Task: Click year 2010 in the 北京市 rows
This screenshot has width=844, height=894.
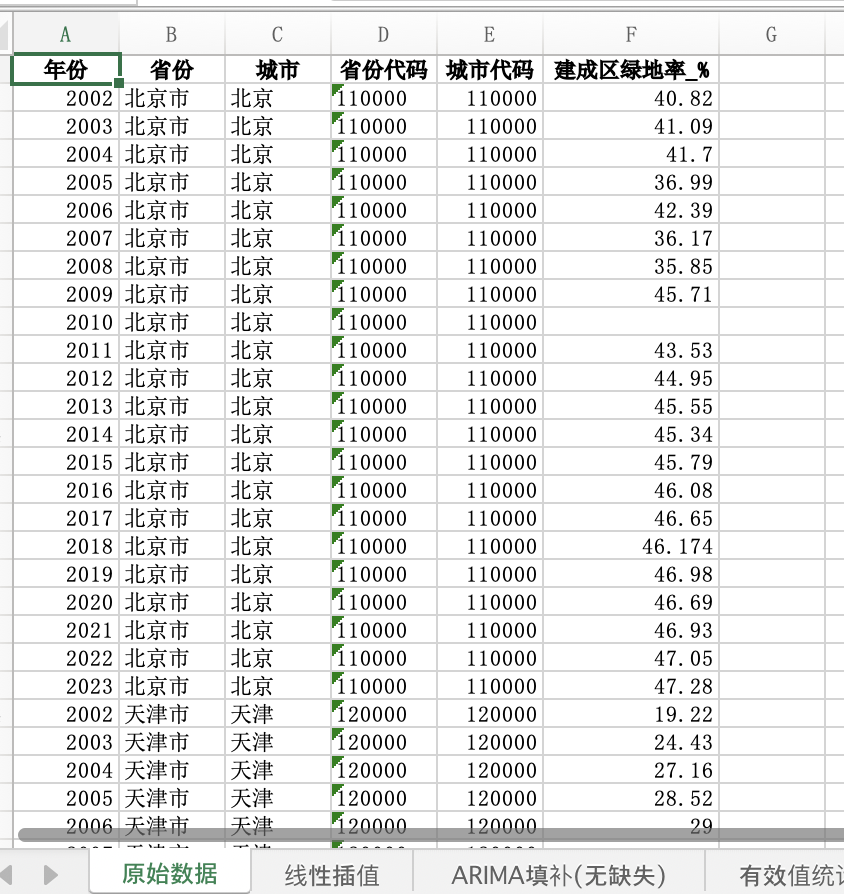Action: (x=66, y=322)
